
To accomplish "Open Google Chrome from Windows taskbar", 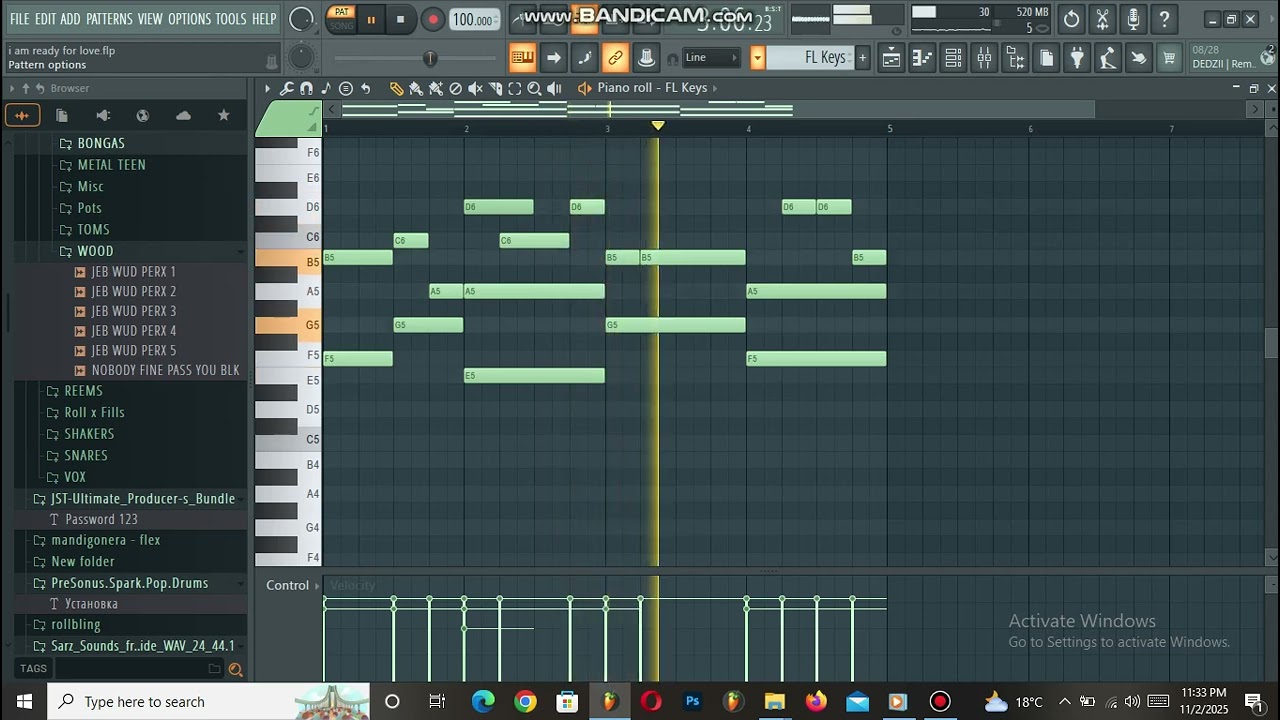I will click(525, 701).
